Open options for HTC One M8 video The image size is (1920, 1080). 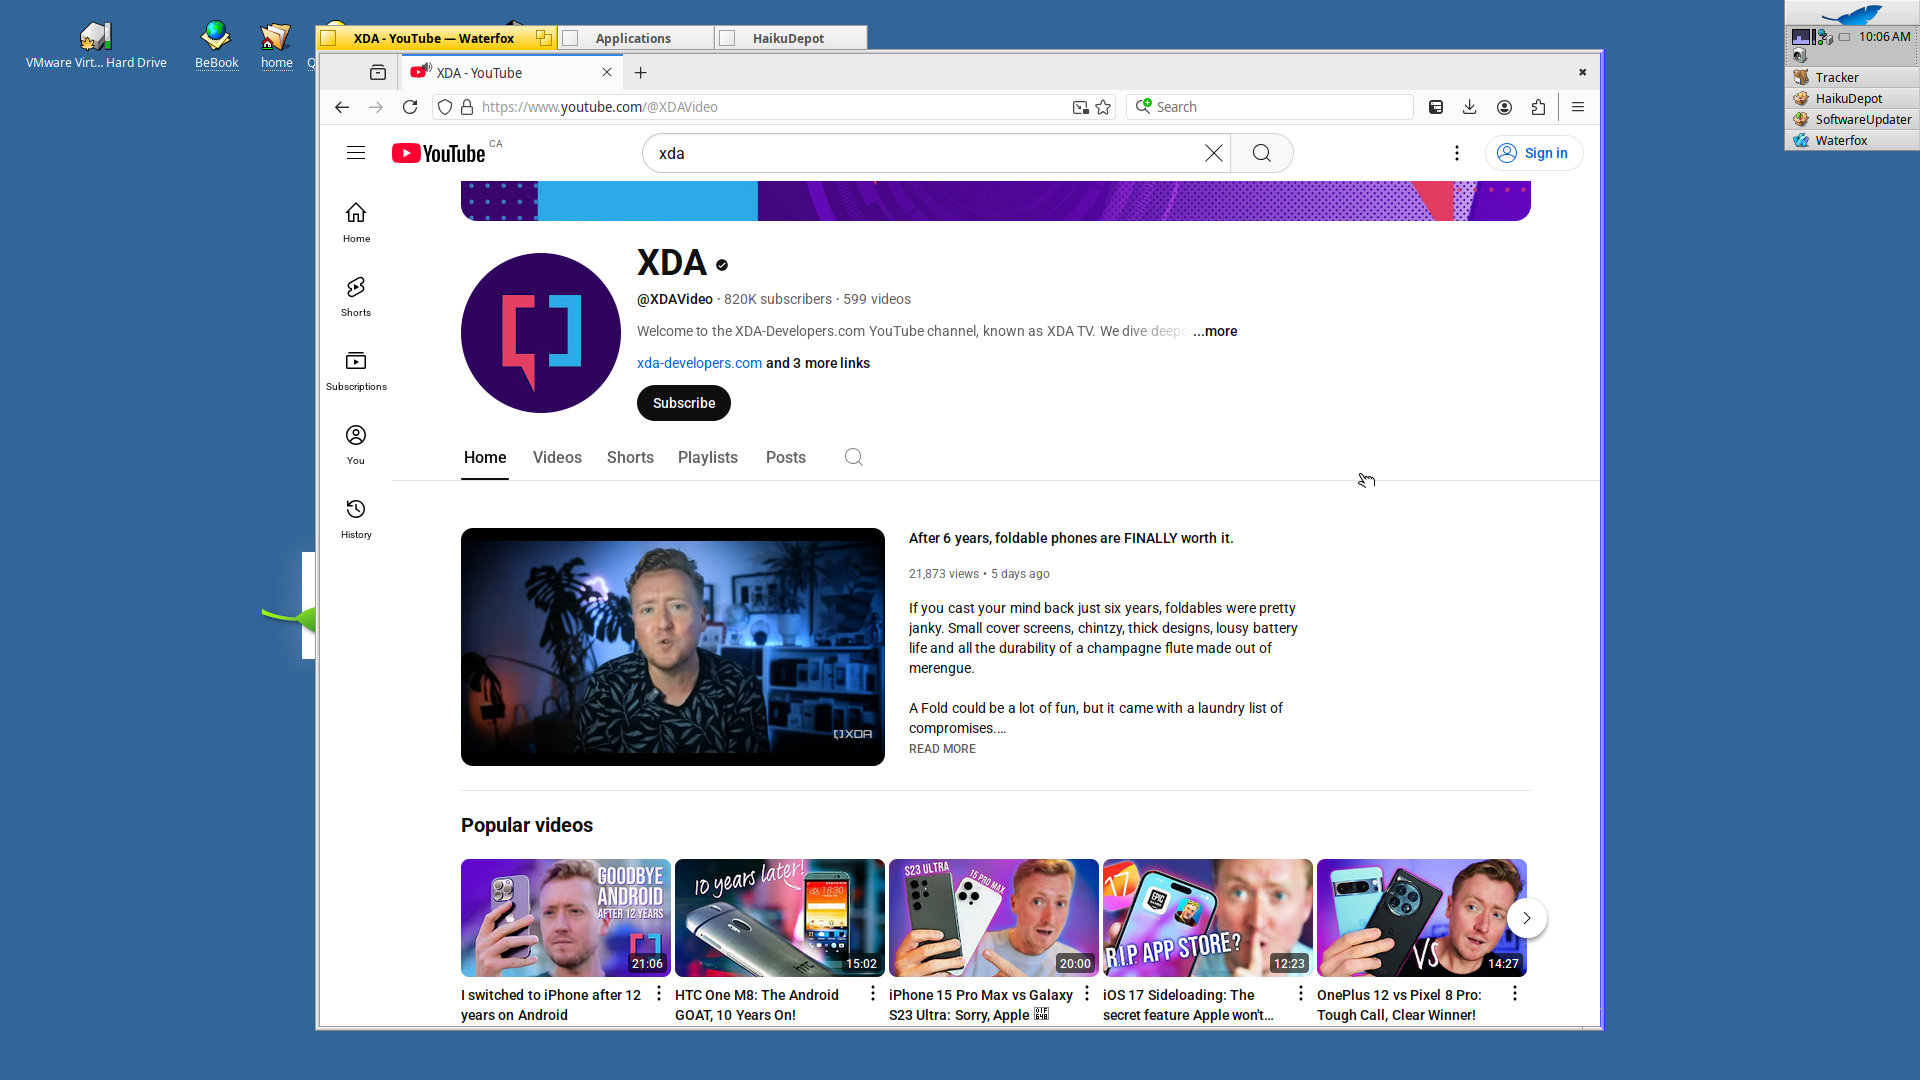(x=873, y=993)
